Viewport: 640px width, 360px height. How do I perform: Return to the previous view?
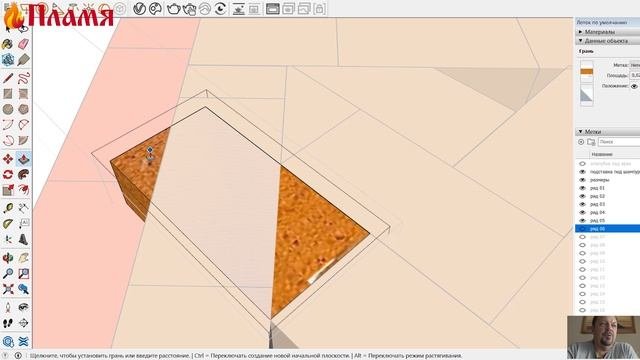pos(23,289)
